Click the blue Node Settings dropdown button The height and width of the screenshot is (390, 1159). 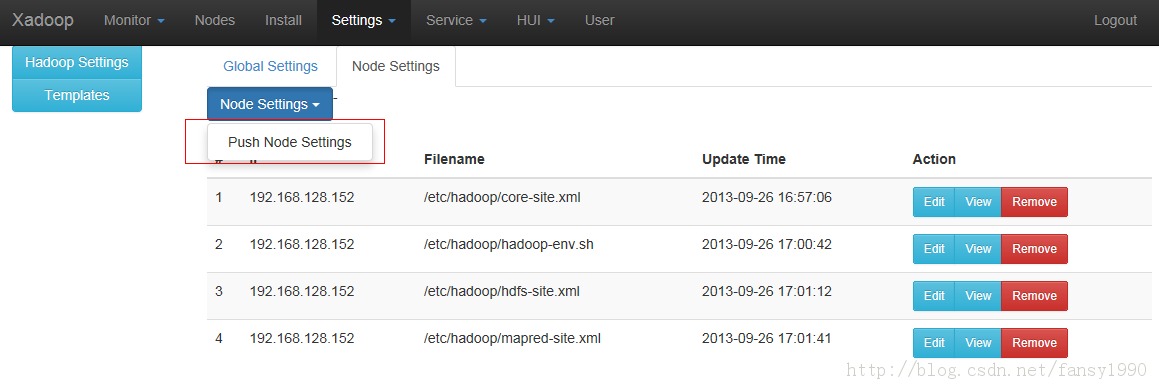[x=270, y=104]
